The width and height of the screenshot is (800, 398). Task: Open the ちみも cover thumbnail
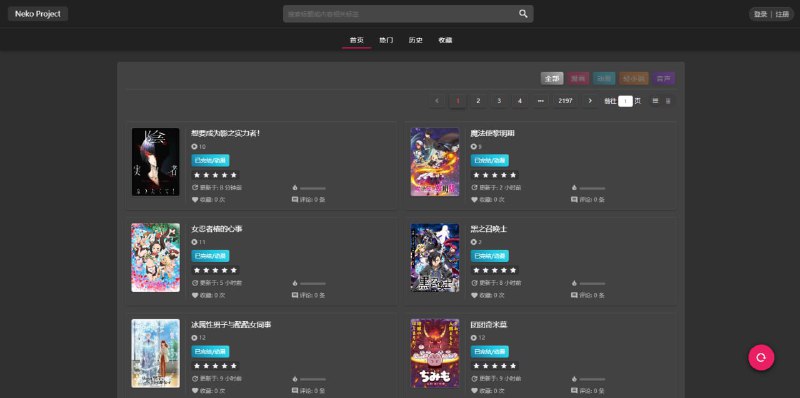click(x=435, y=353)
